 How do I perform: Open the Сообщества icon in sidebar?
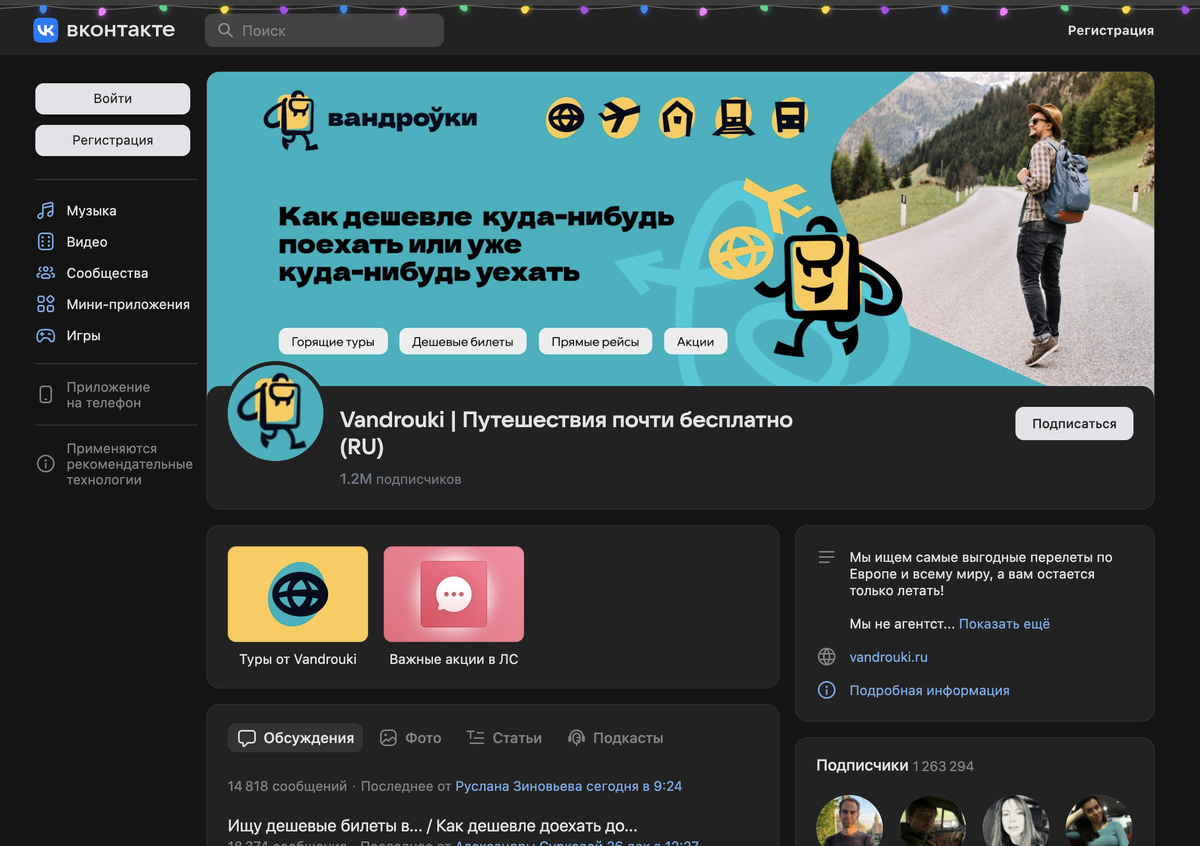pyautogui.click(x=46, y=273)
